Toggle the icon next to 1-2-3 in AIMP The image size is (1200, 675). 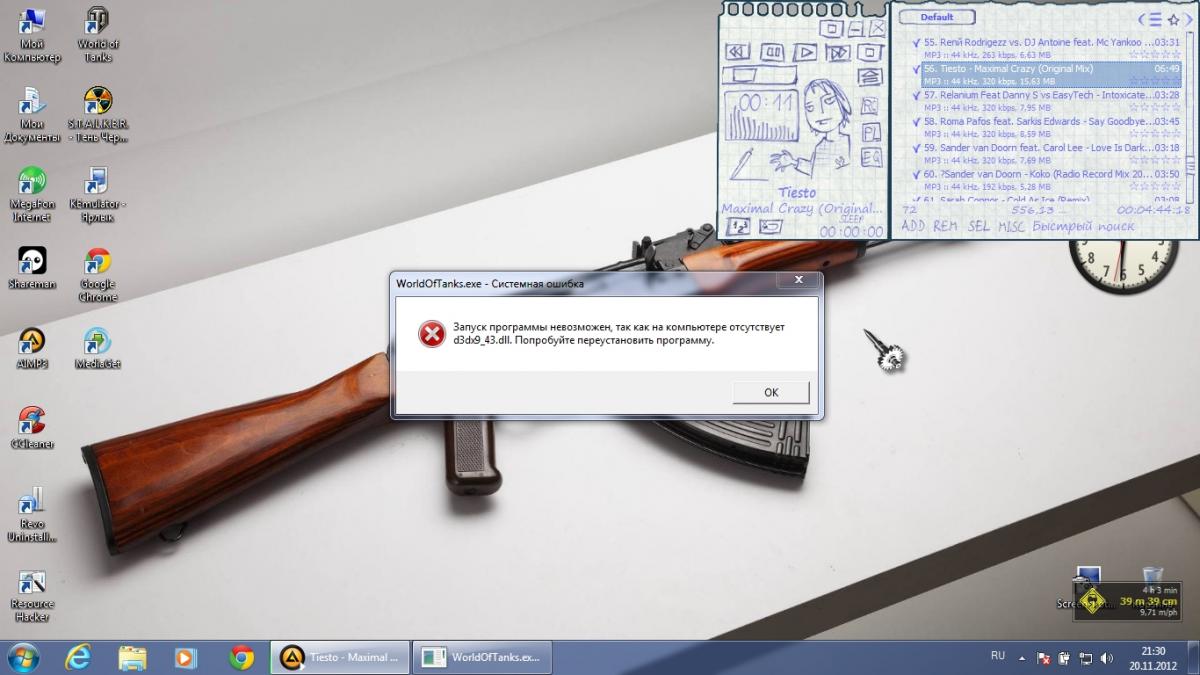pos(770,227)
